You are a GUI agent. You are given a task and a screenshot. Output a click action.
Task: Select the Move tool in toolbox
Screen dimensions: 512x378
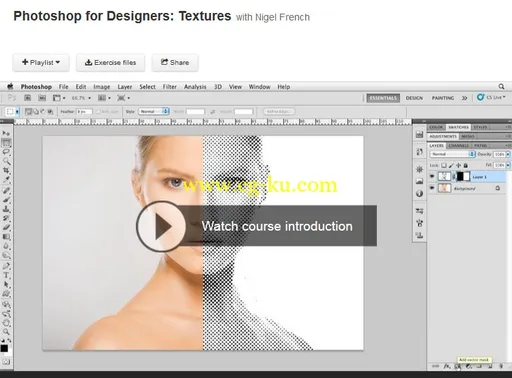[x=6, y=133]
